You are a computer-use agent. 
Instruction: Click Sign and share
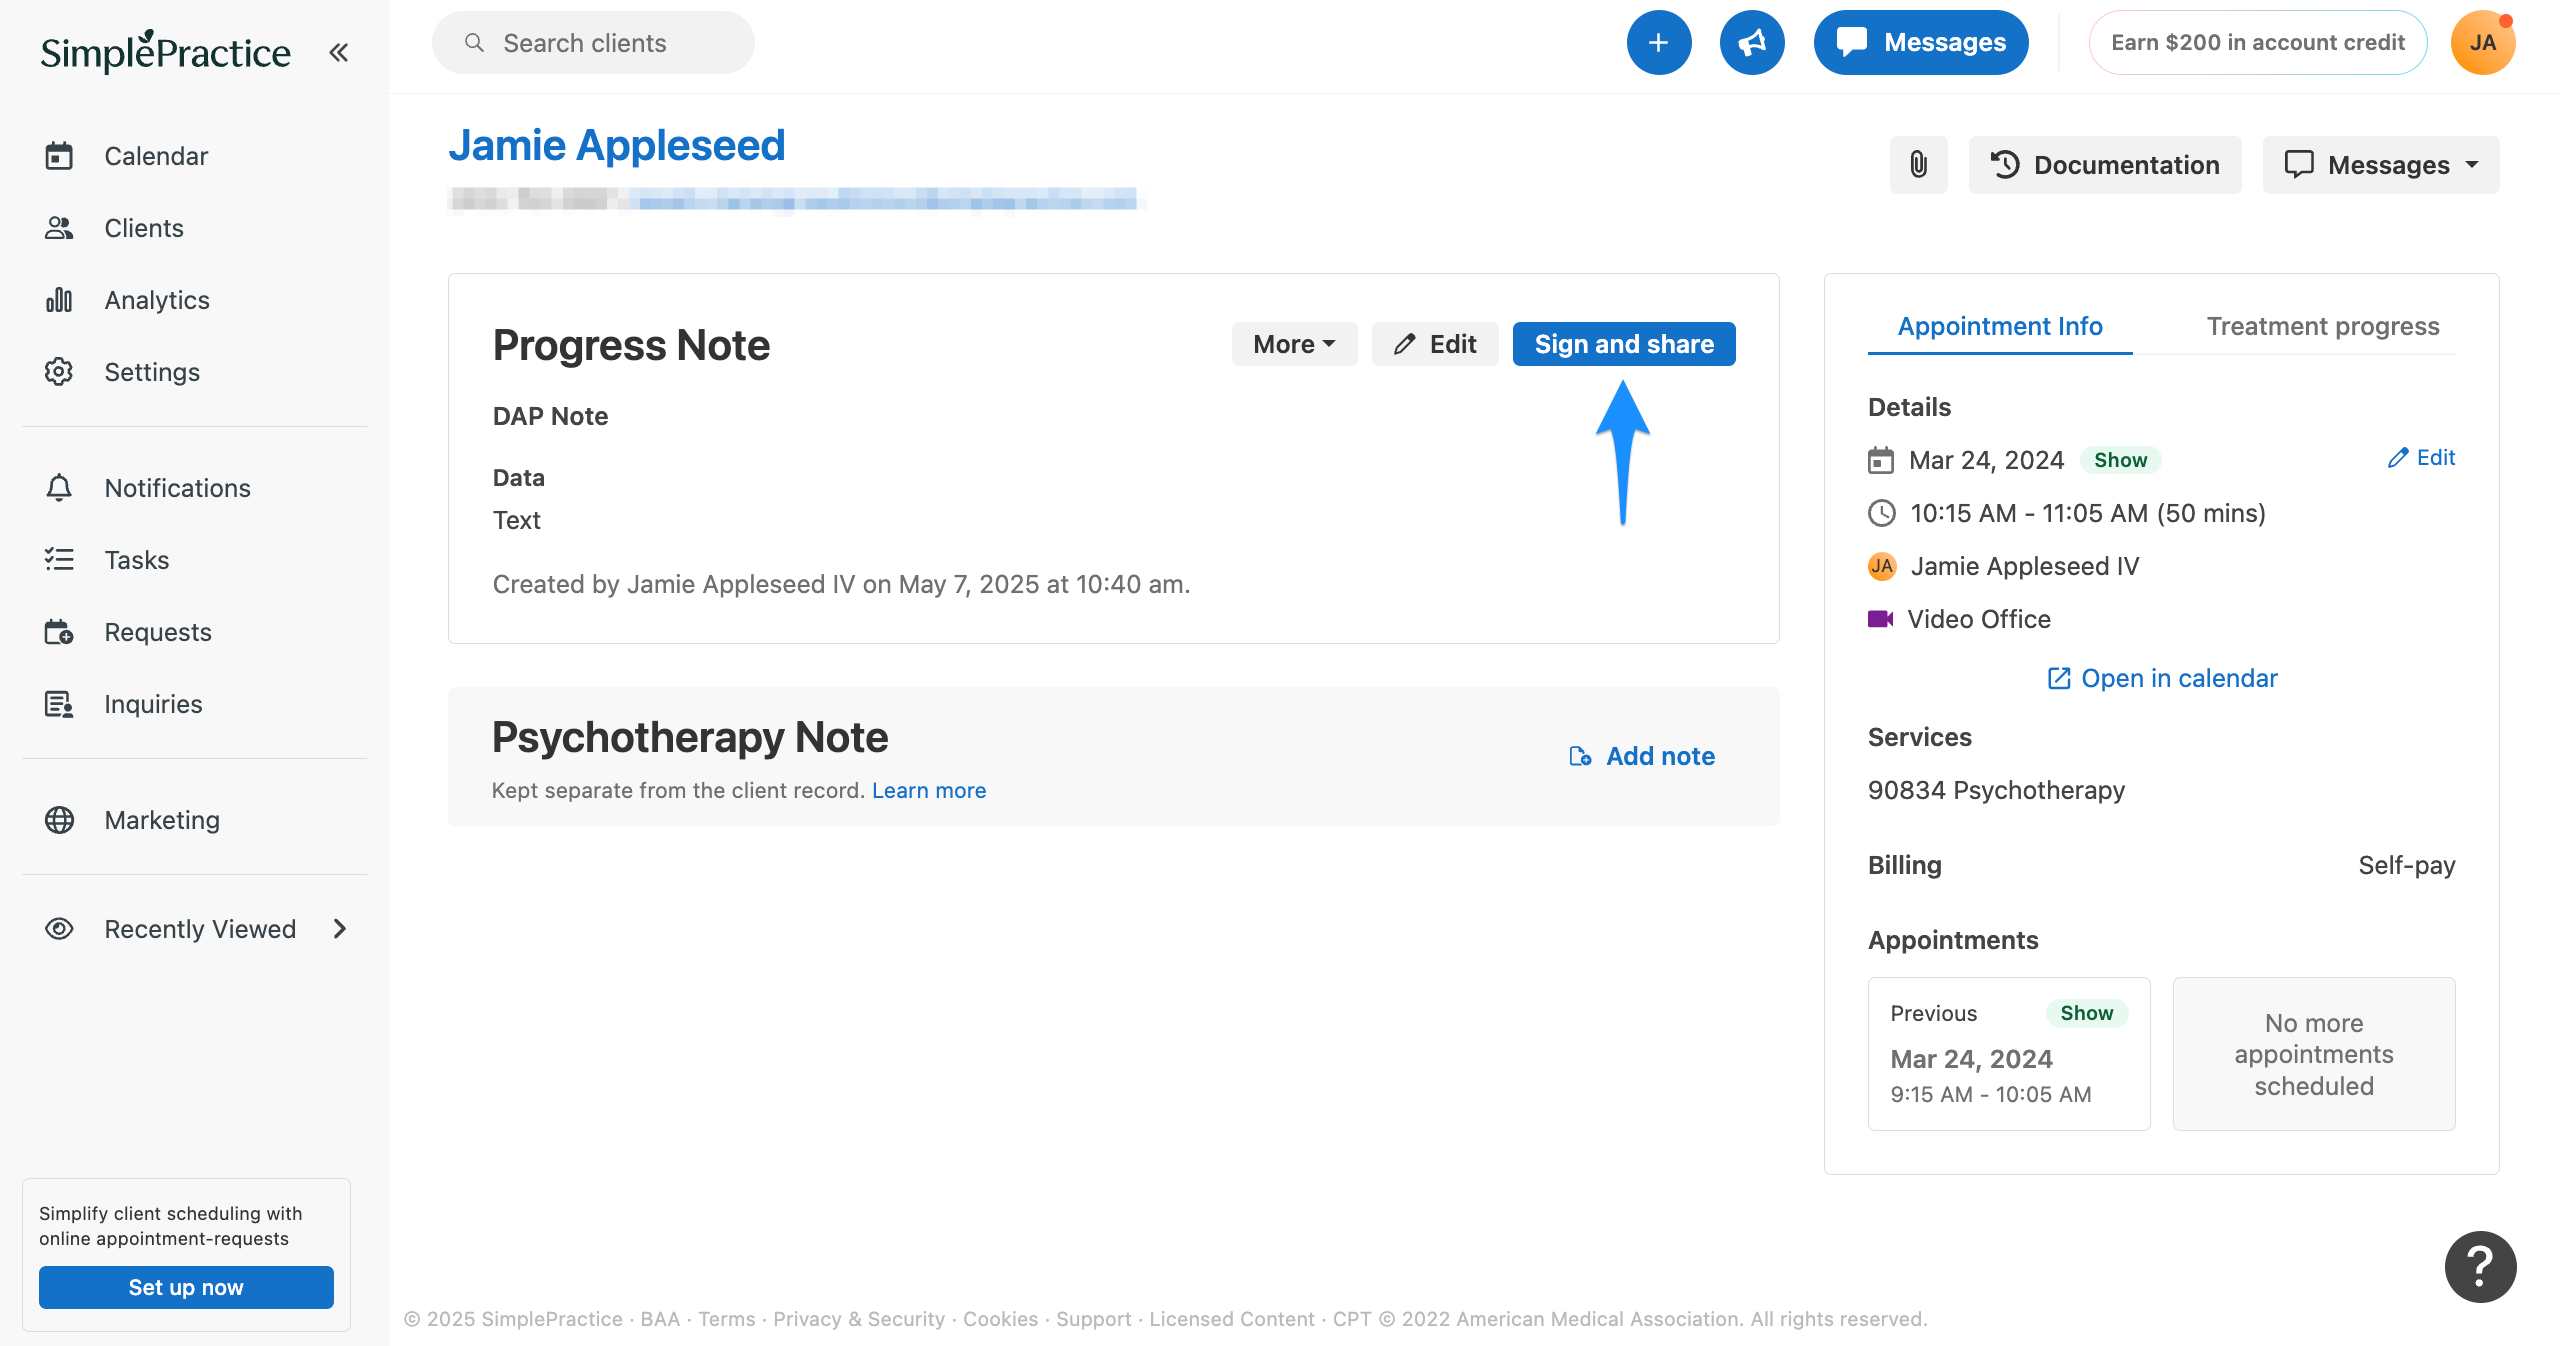(1624, 344)
